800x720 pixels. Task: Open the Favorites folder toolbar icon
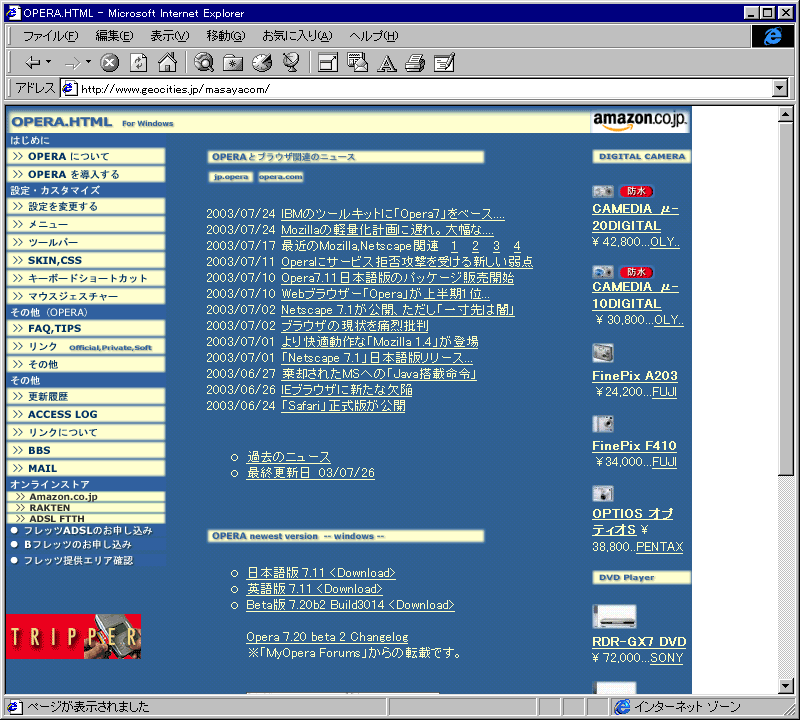click(x=233, y=63)
